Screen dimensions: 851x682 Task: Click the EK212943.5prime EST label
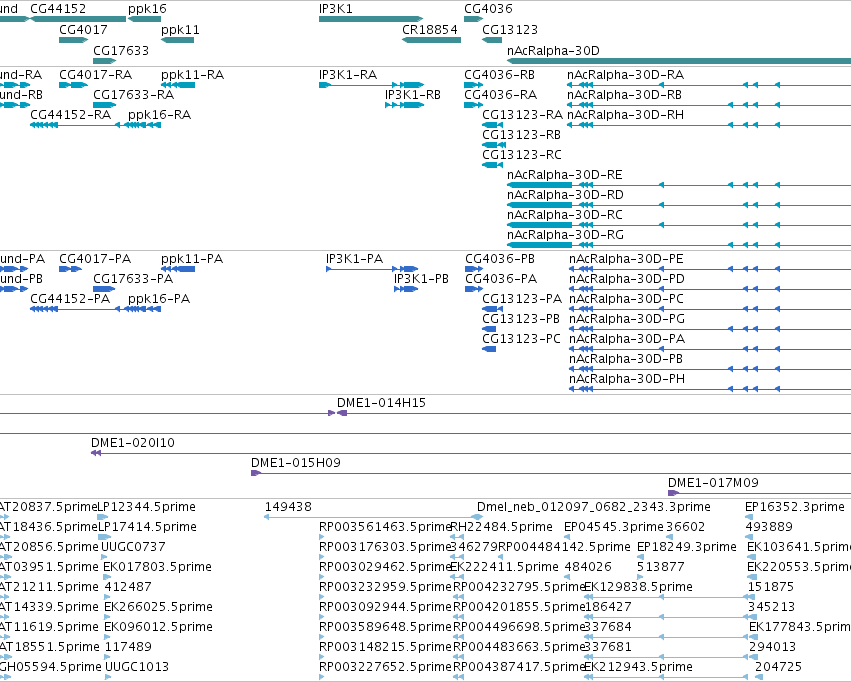pos(638,667)
